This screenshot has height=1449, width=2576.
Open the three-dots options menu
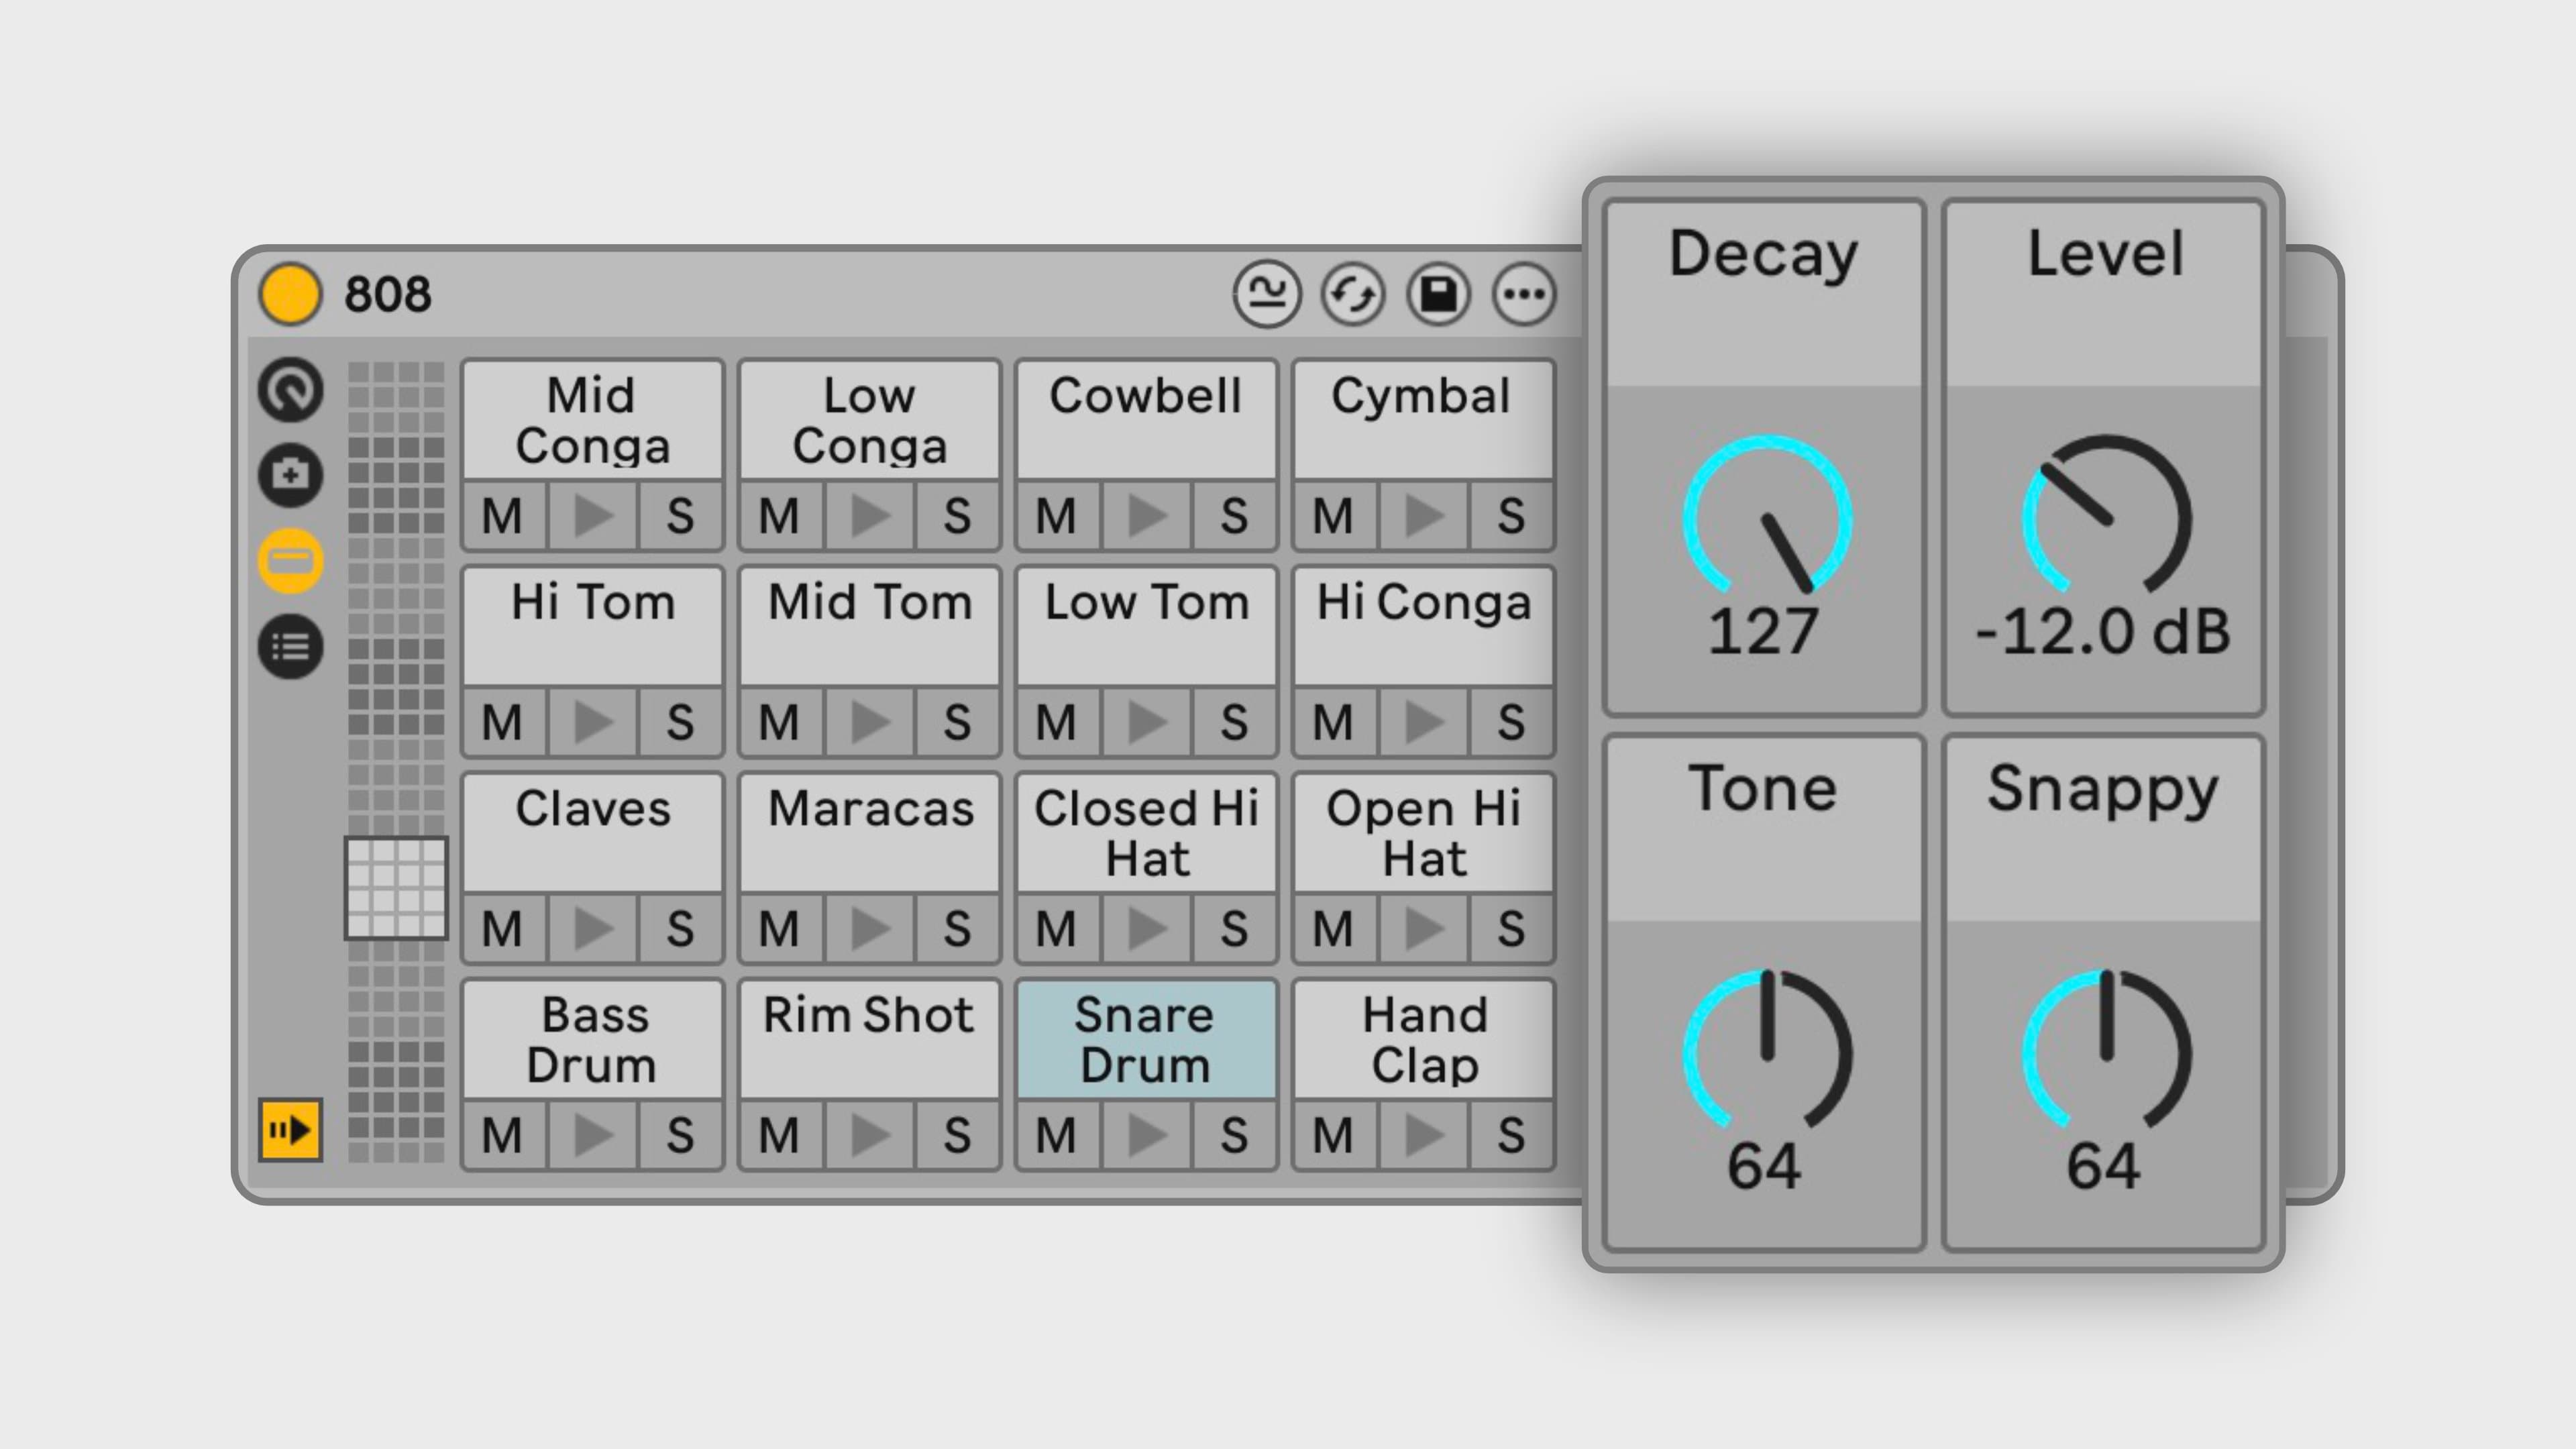(1524, 294)
